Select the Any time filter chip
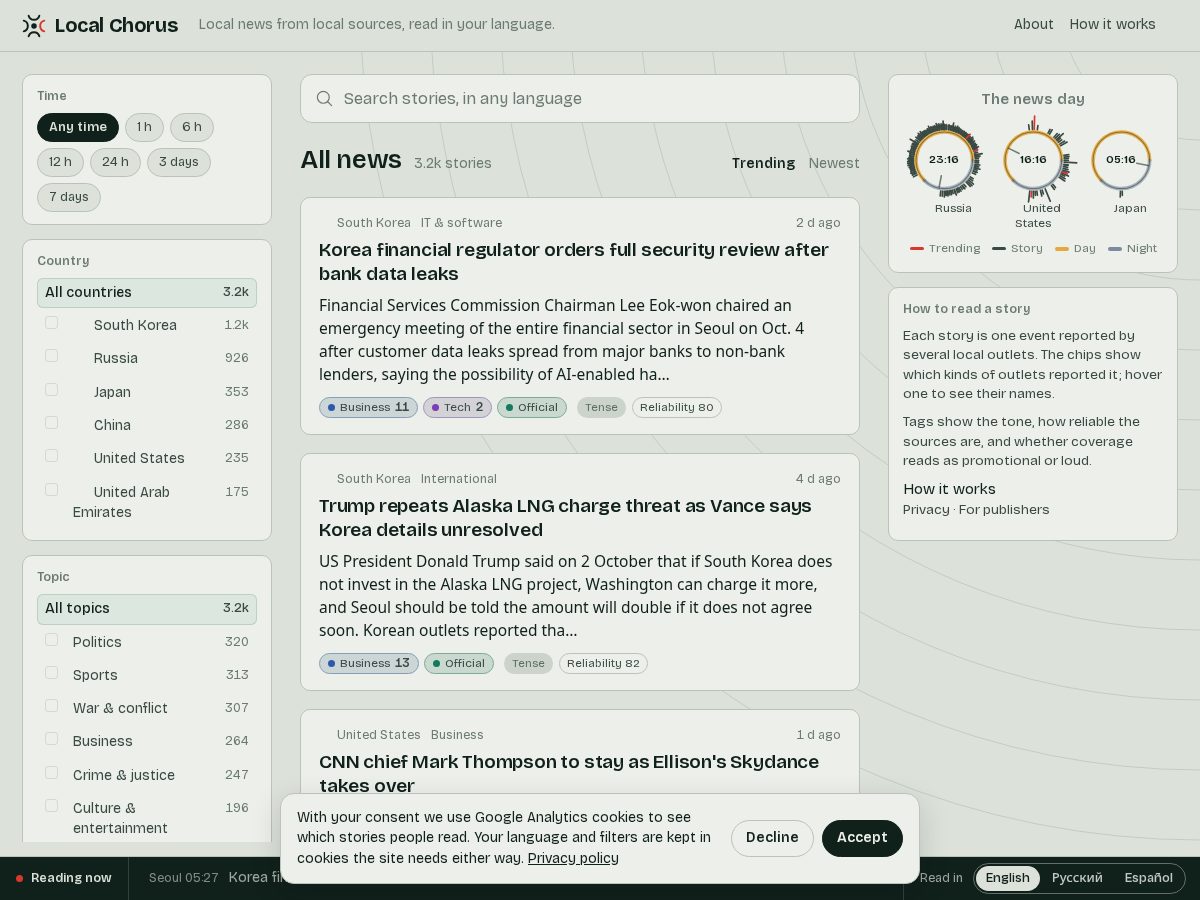1200x900 pixels. (78, 127)
